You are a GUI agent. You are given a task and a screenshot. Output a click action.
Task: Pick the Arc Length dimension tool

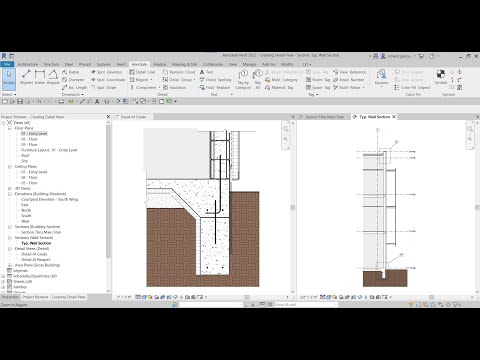tap(75, 87)
